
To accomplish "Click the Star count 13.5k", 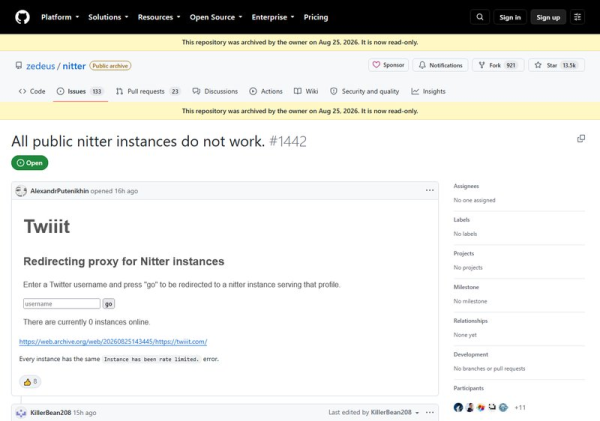I will pyautogui.click(x=569, y=65).
